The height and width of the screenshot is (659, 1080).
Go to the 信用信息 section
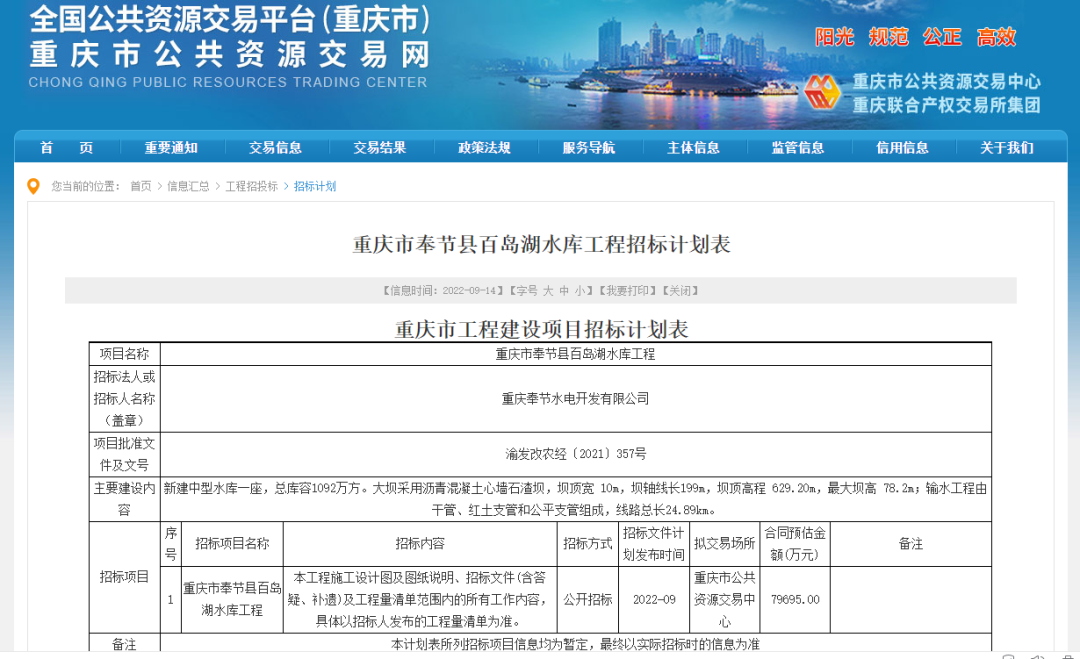pyautogui.click(x=902, y=148)
